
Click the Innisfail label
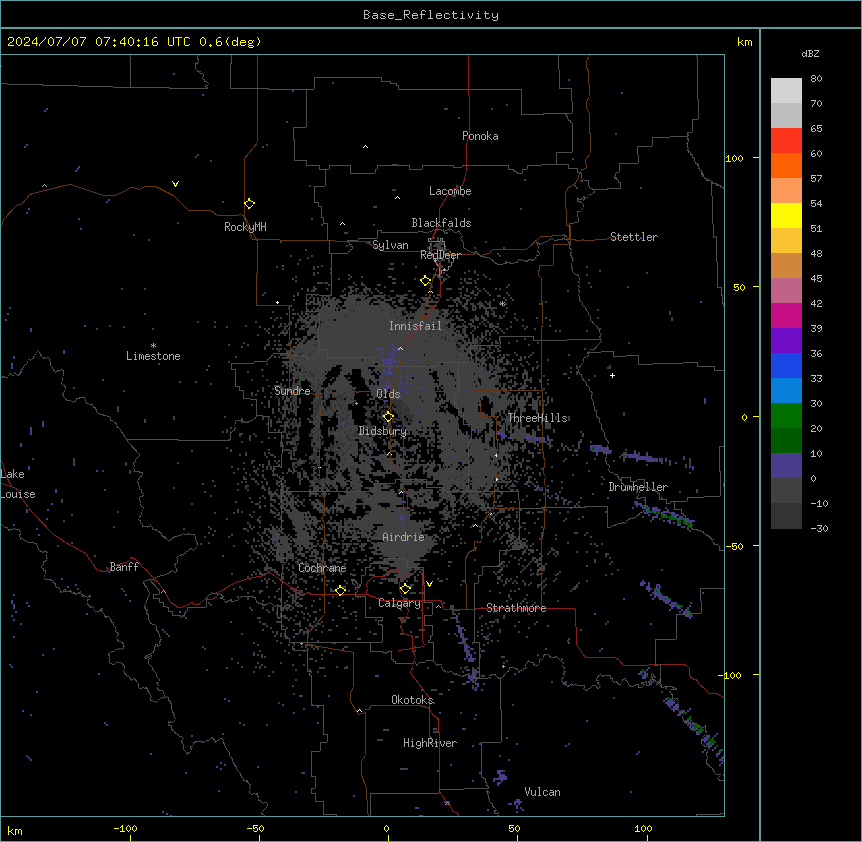415,326
